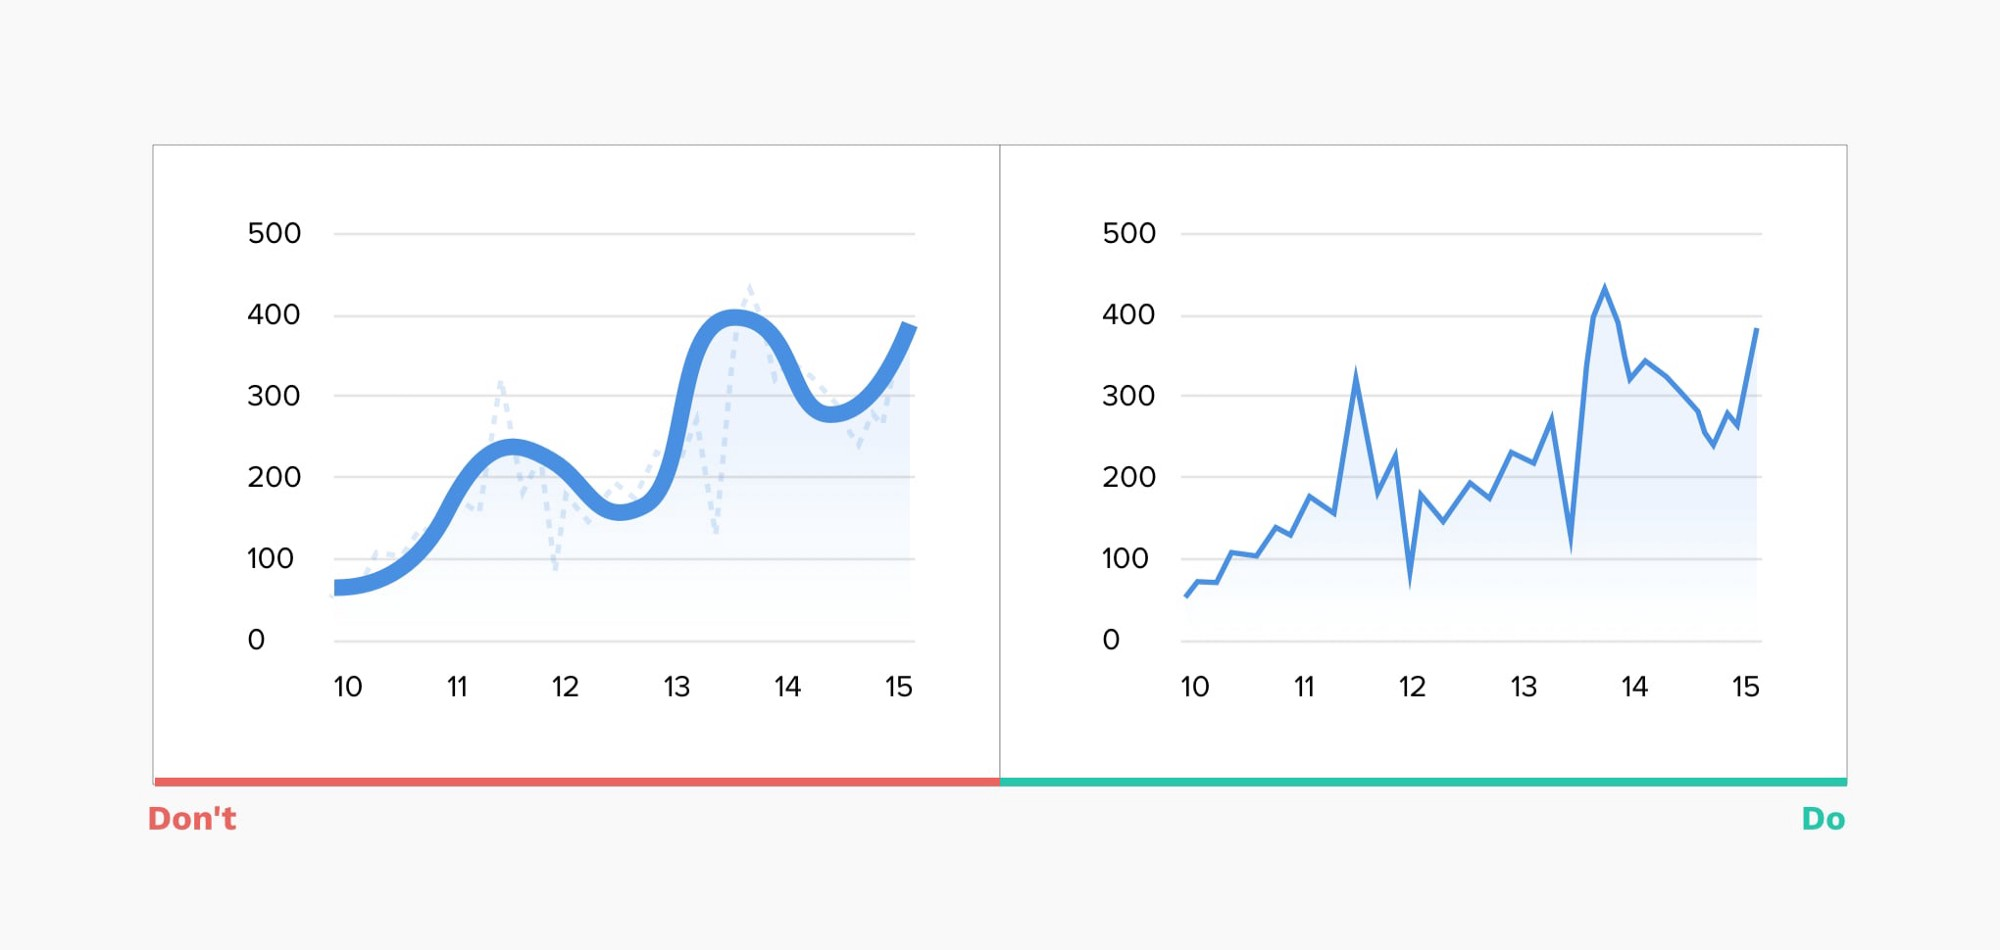Click x-axis label 15 in the Don't chart

click(898, 687)
